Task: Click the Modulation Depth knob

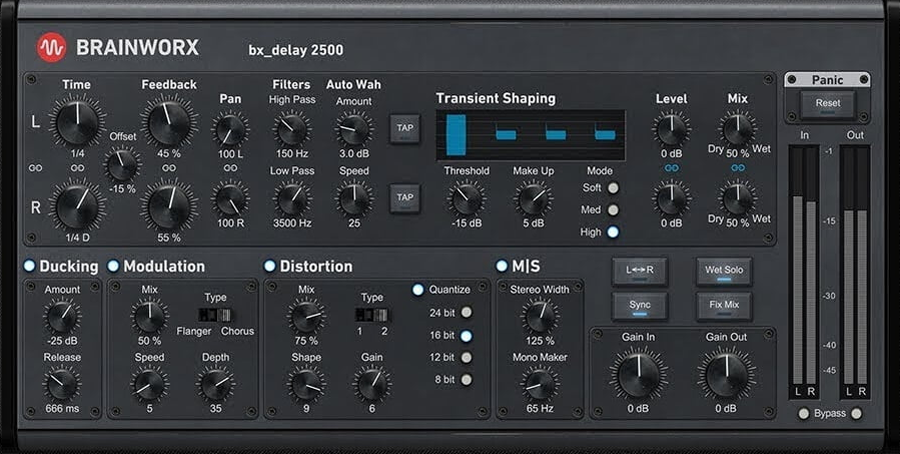Action: point(215,385)
